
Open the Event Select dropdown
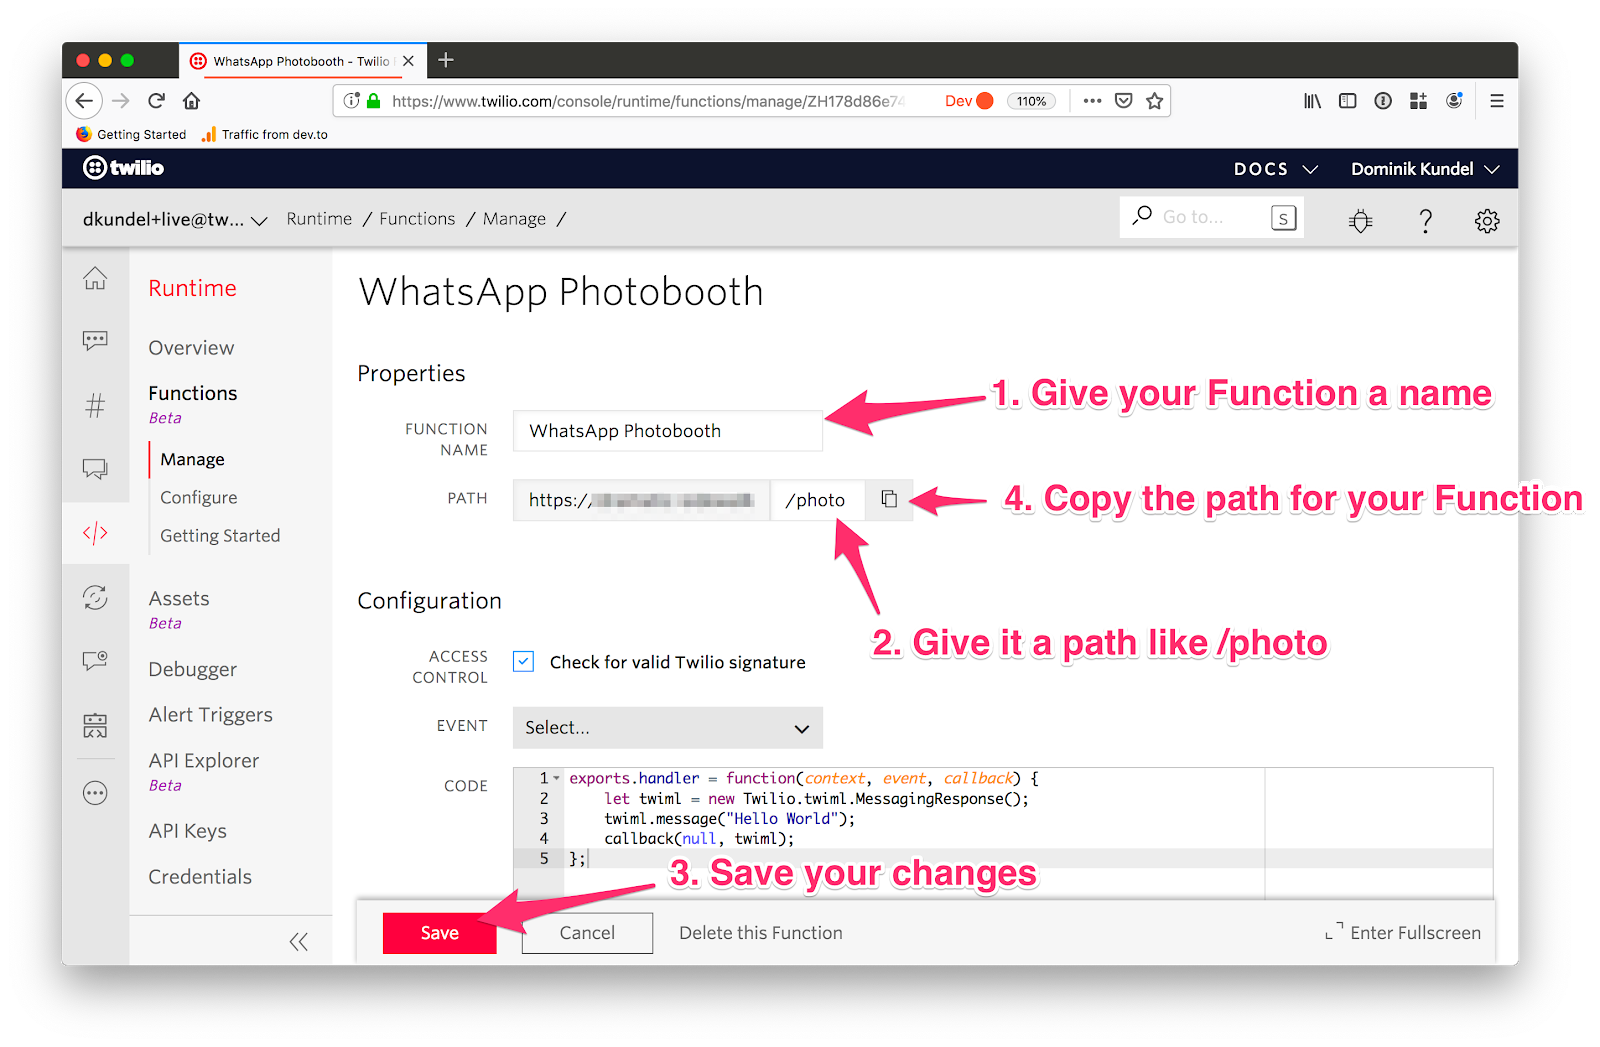tap(667, 727)
